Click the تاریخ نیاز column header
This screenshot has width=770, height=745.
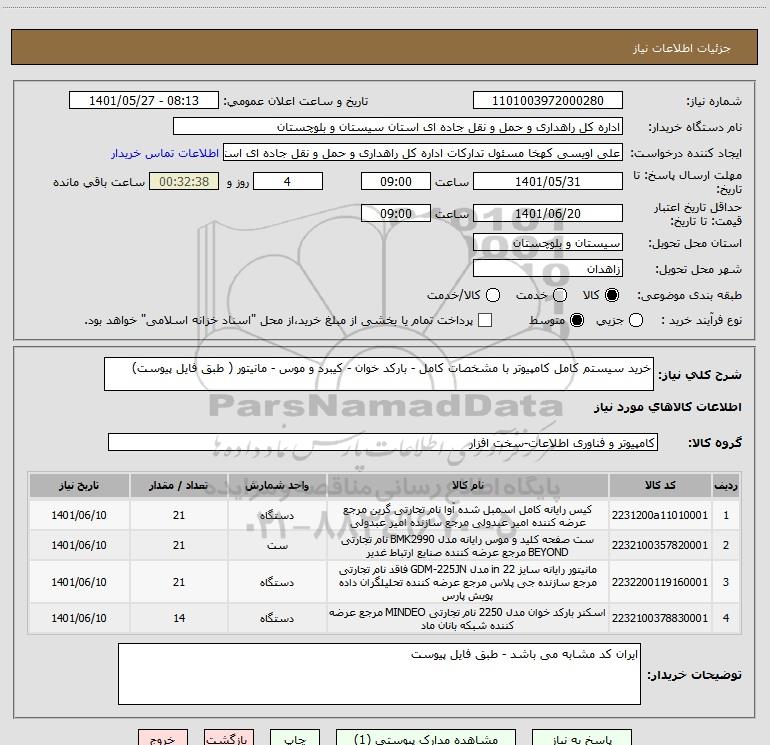pos(79,485)
